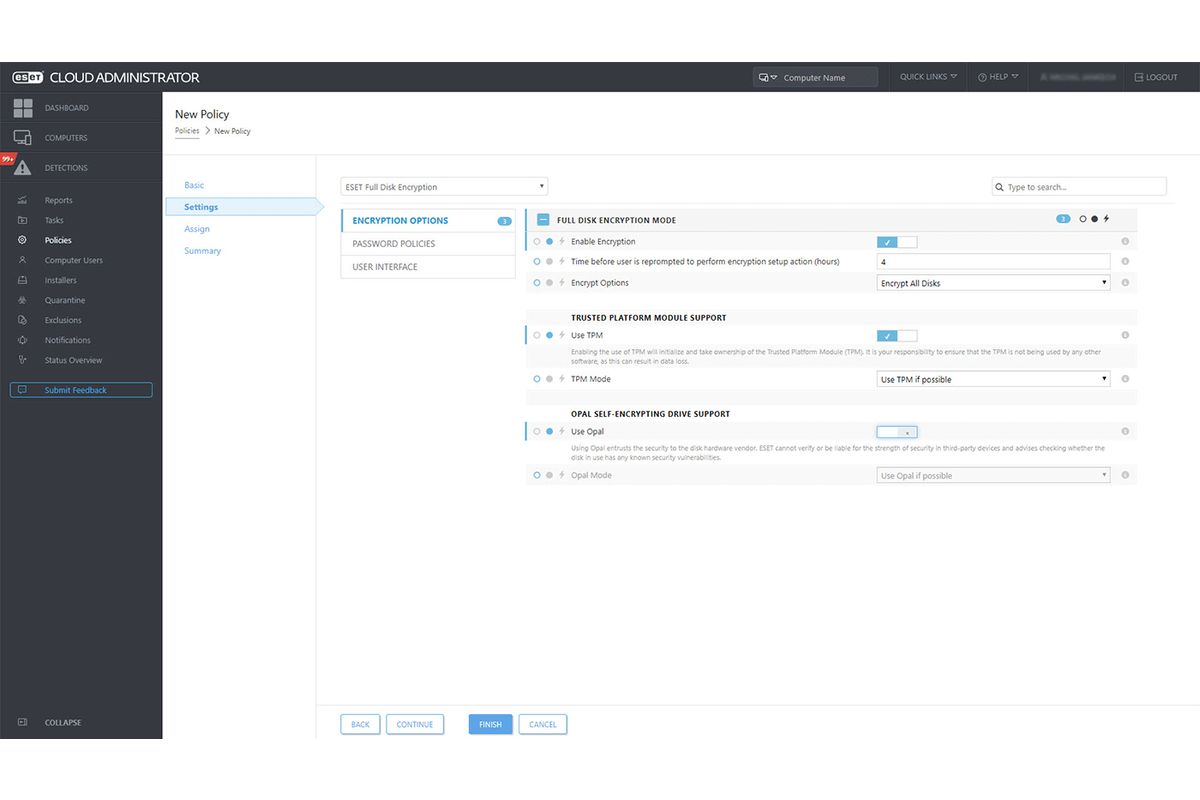
Task: Log out using the Logout button
Action: 1156,77
